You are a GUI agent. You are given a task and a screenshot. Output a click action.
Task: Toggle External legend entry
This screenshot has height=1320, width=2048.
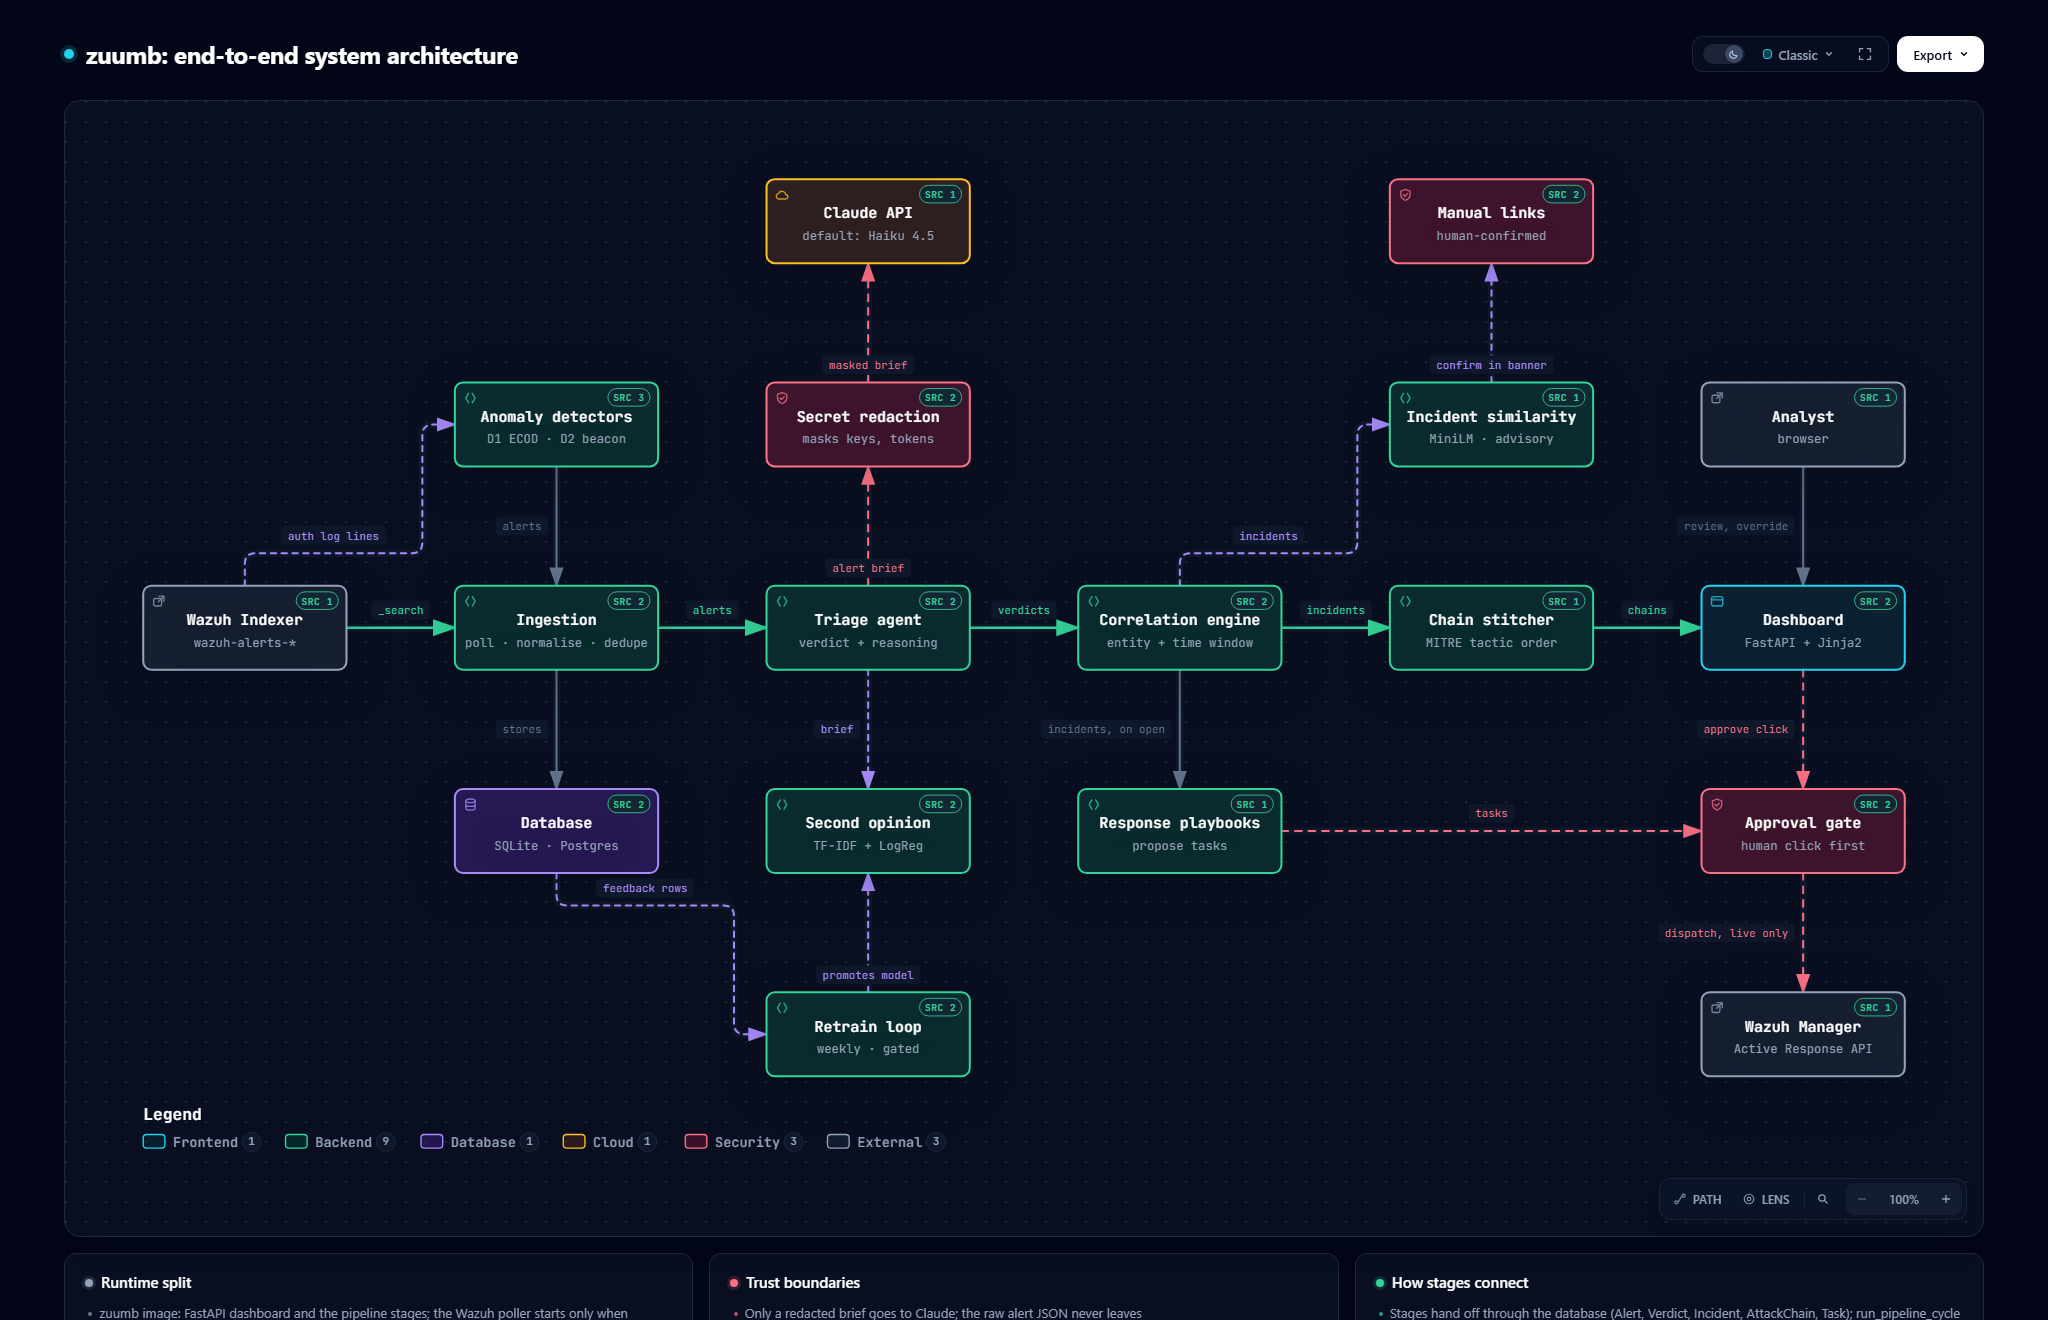pos(886,1142)
